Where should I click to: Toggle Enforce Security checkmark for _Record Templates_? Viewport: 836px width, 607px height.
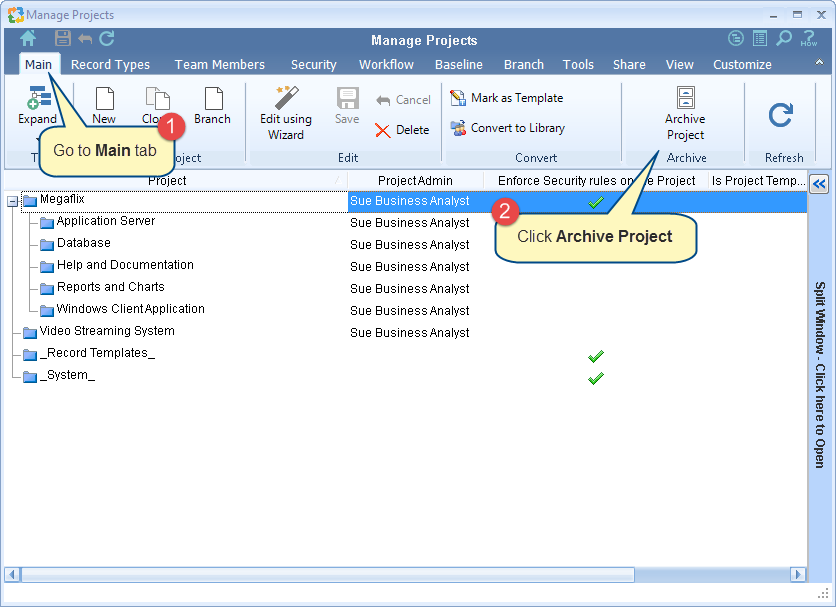pyautogui.click(x=596, y=356)
